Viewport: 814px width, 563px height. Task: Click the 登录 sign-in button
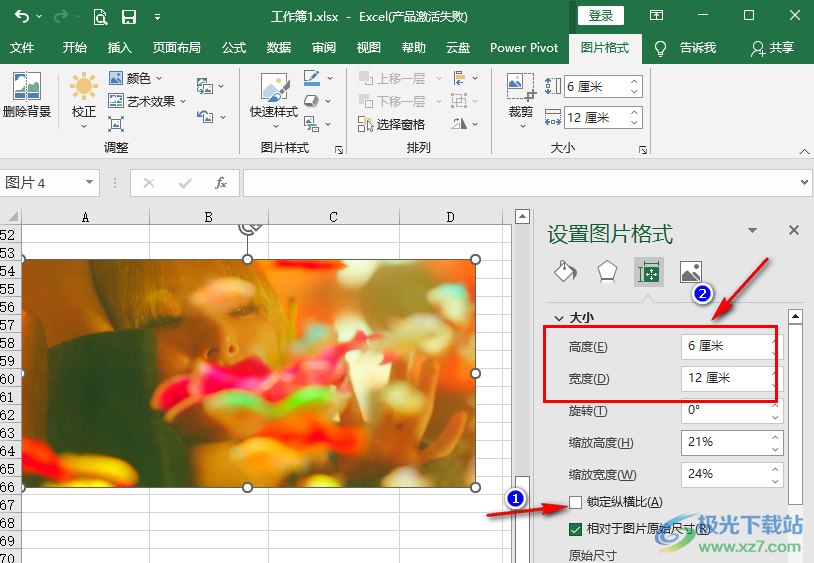[601, 16]
